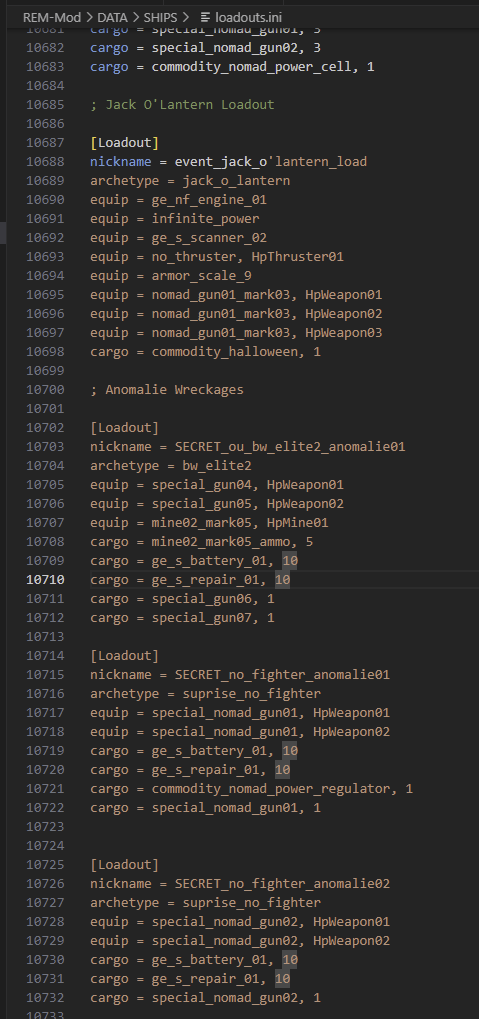Click 'SECRET_no_fighter_anomalie01' nickname
479x1019 pixels.
click(x=282, y=675)
